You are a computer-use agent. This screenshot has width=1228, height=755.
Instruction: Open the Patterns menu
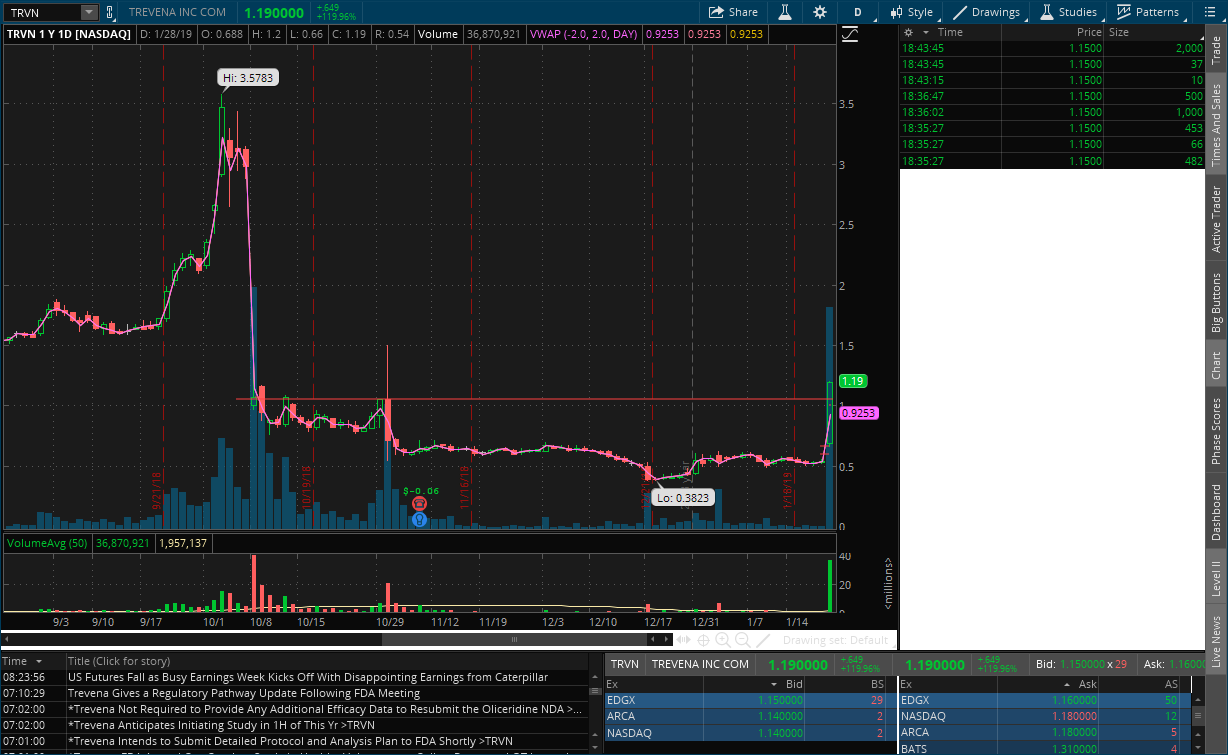point(1148,12)
